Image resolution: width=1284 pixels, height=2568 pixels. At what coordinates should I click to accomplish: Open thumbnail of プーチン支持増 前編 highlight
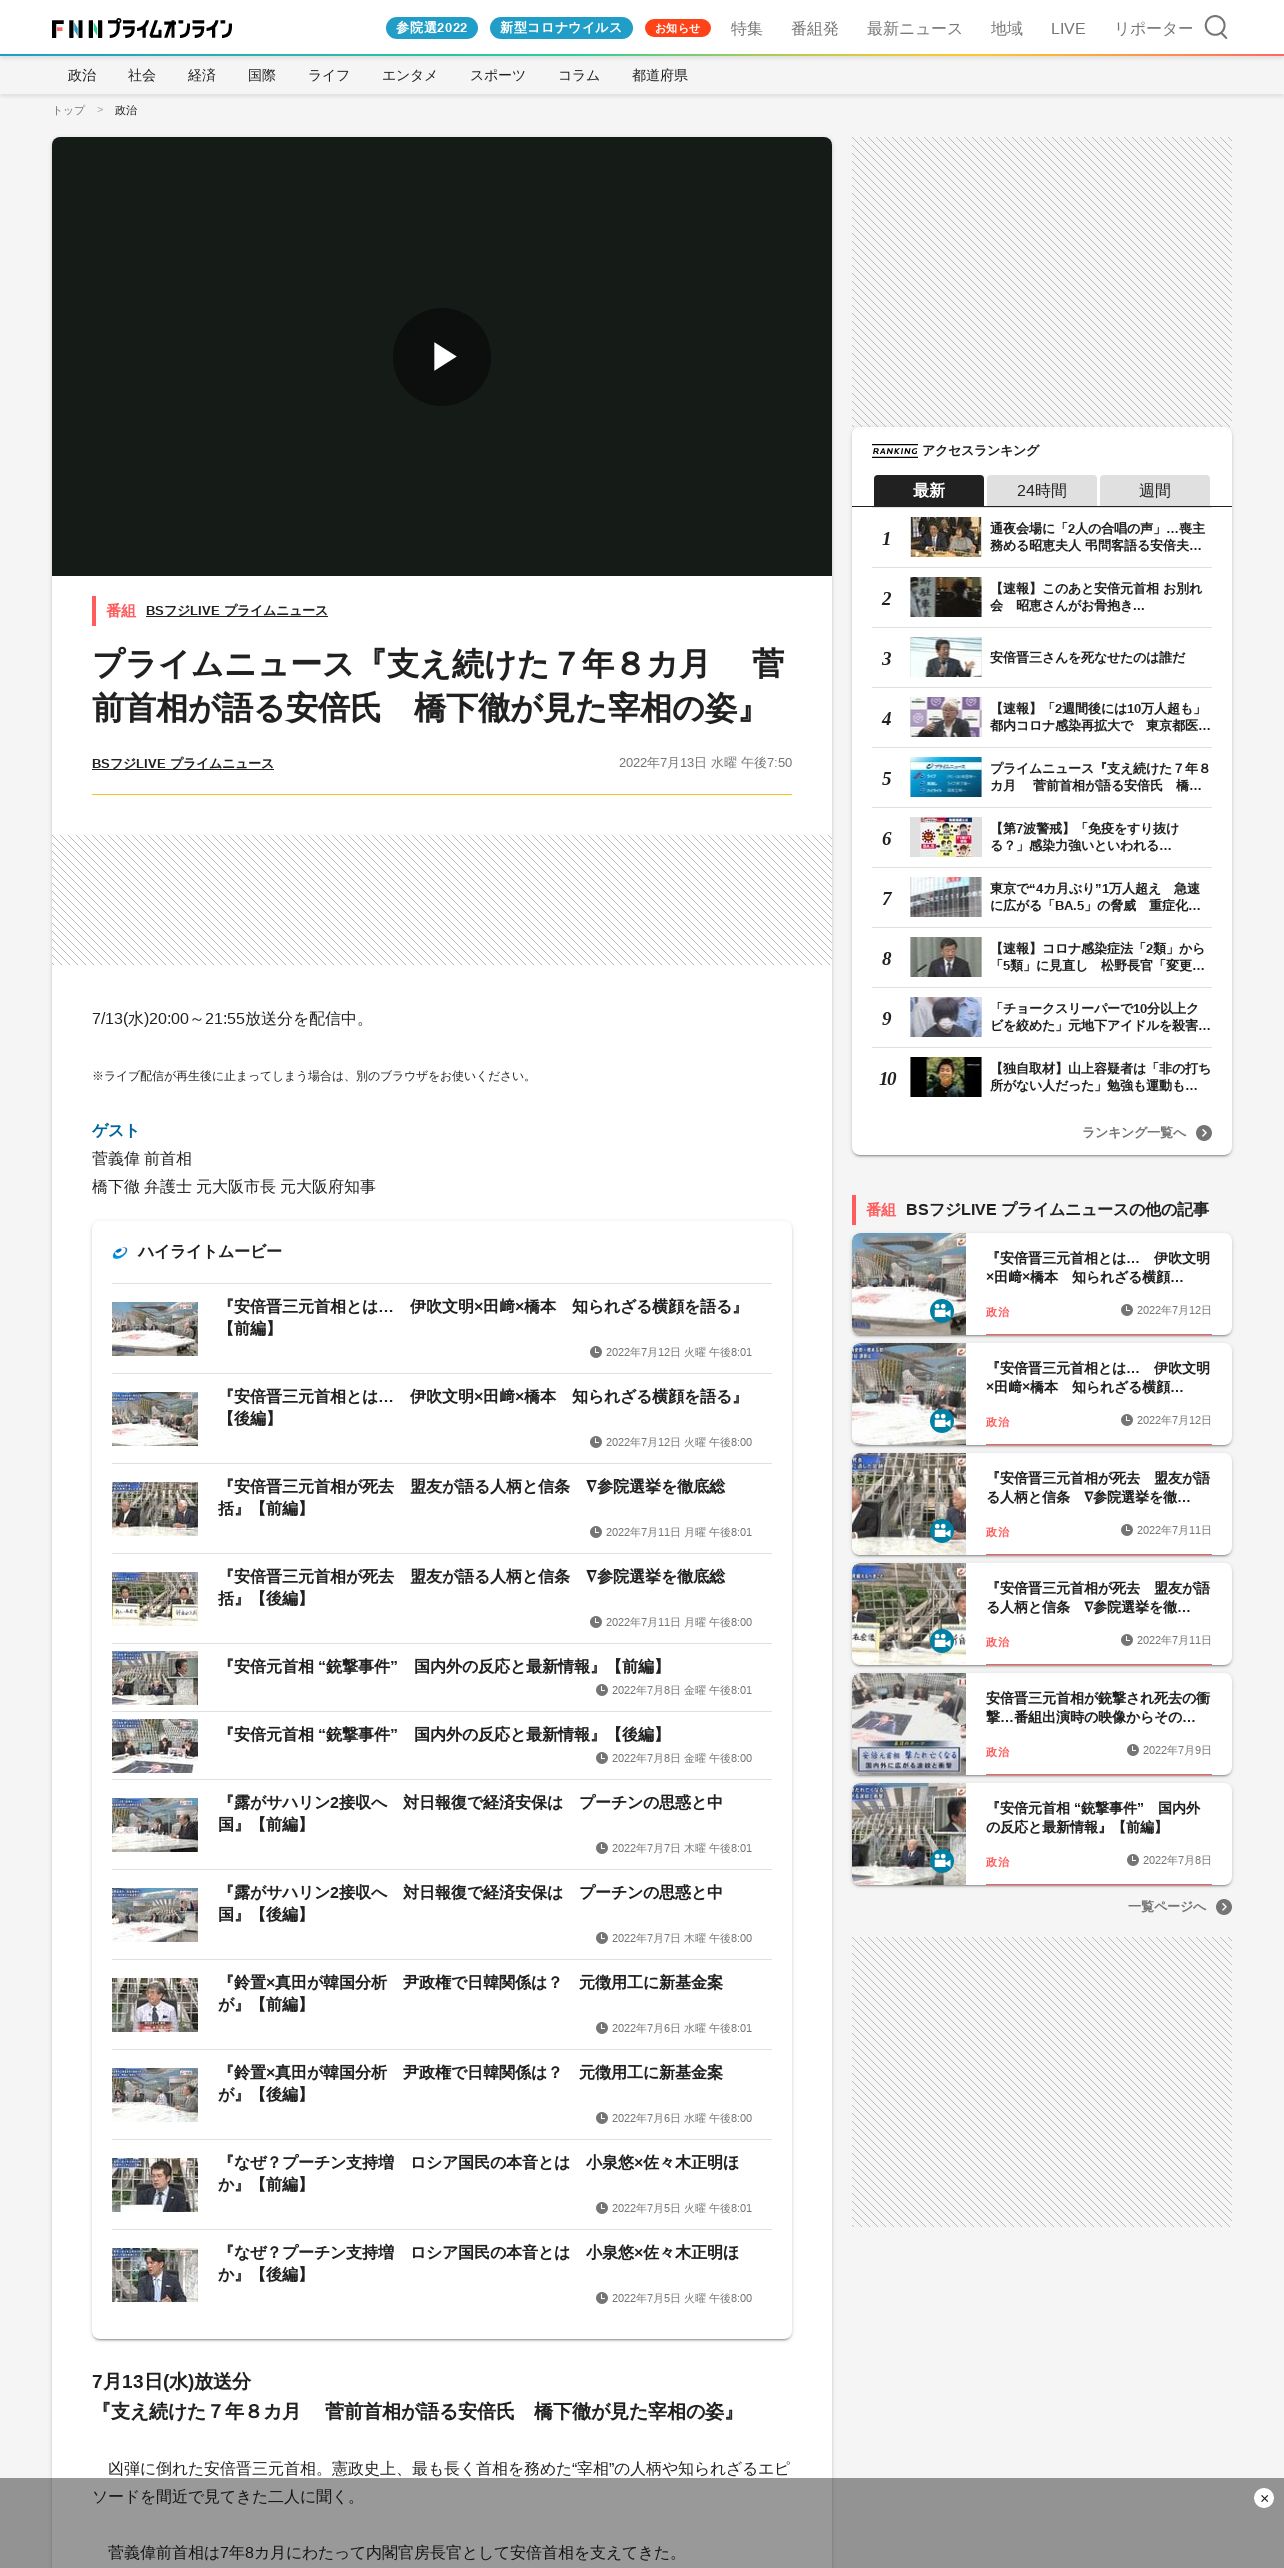pyautogui.click(x=155, y=2185)
